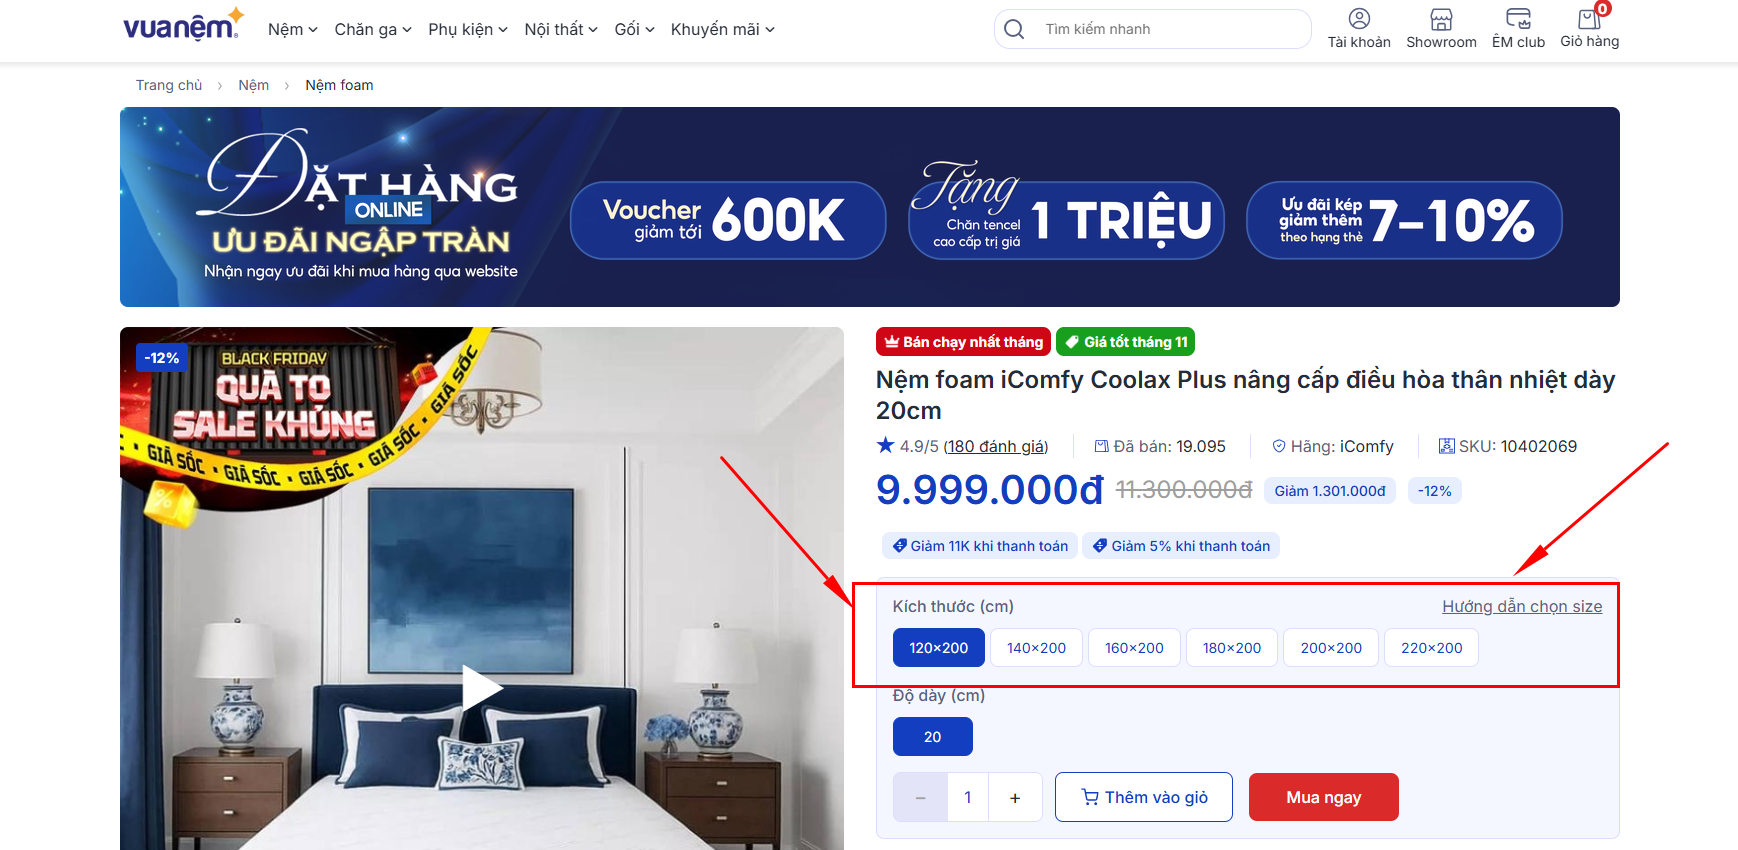Expand the Chăn ga menu dropdown
This screenshot has height=850, width=1738.
coord(373,29)
